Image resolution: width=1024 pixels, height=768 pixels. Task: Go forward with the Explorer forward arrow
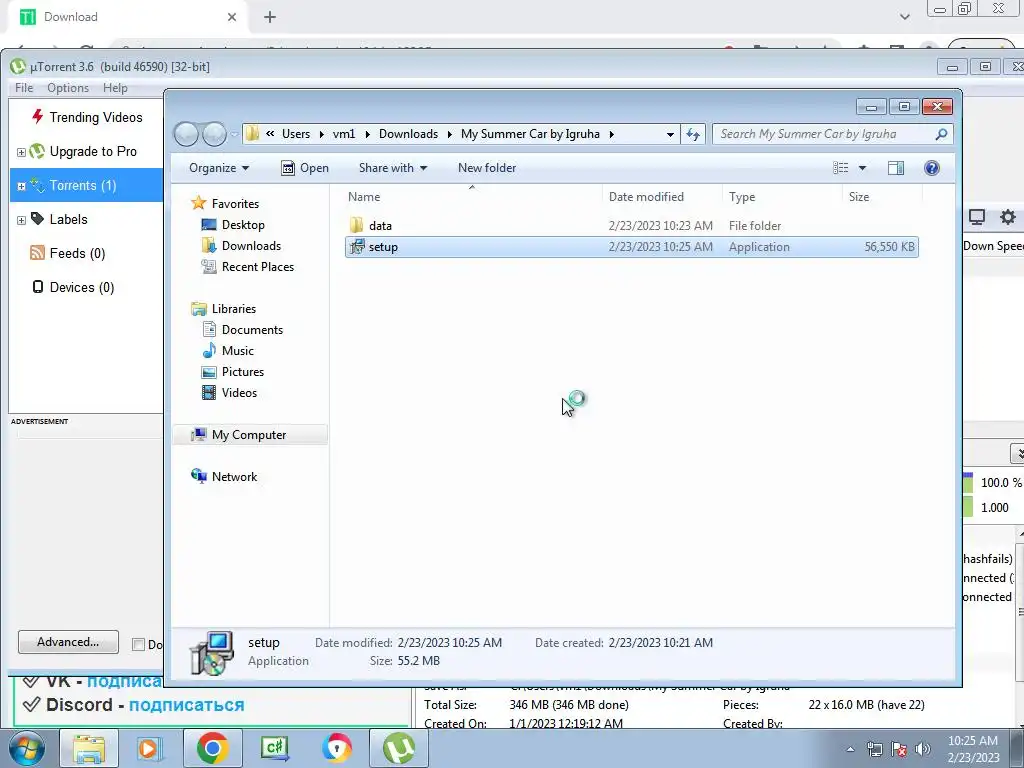coord(214,134)
